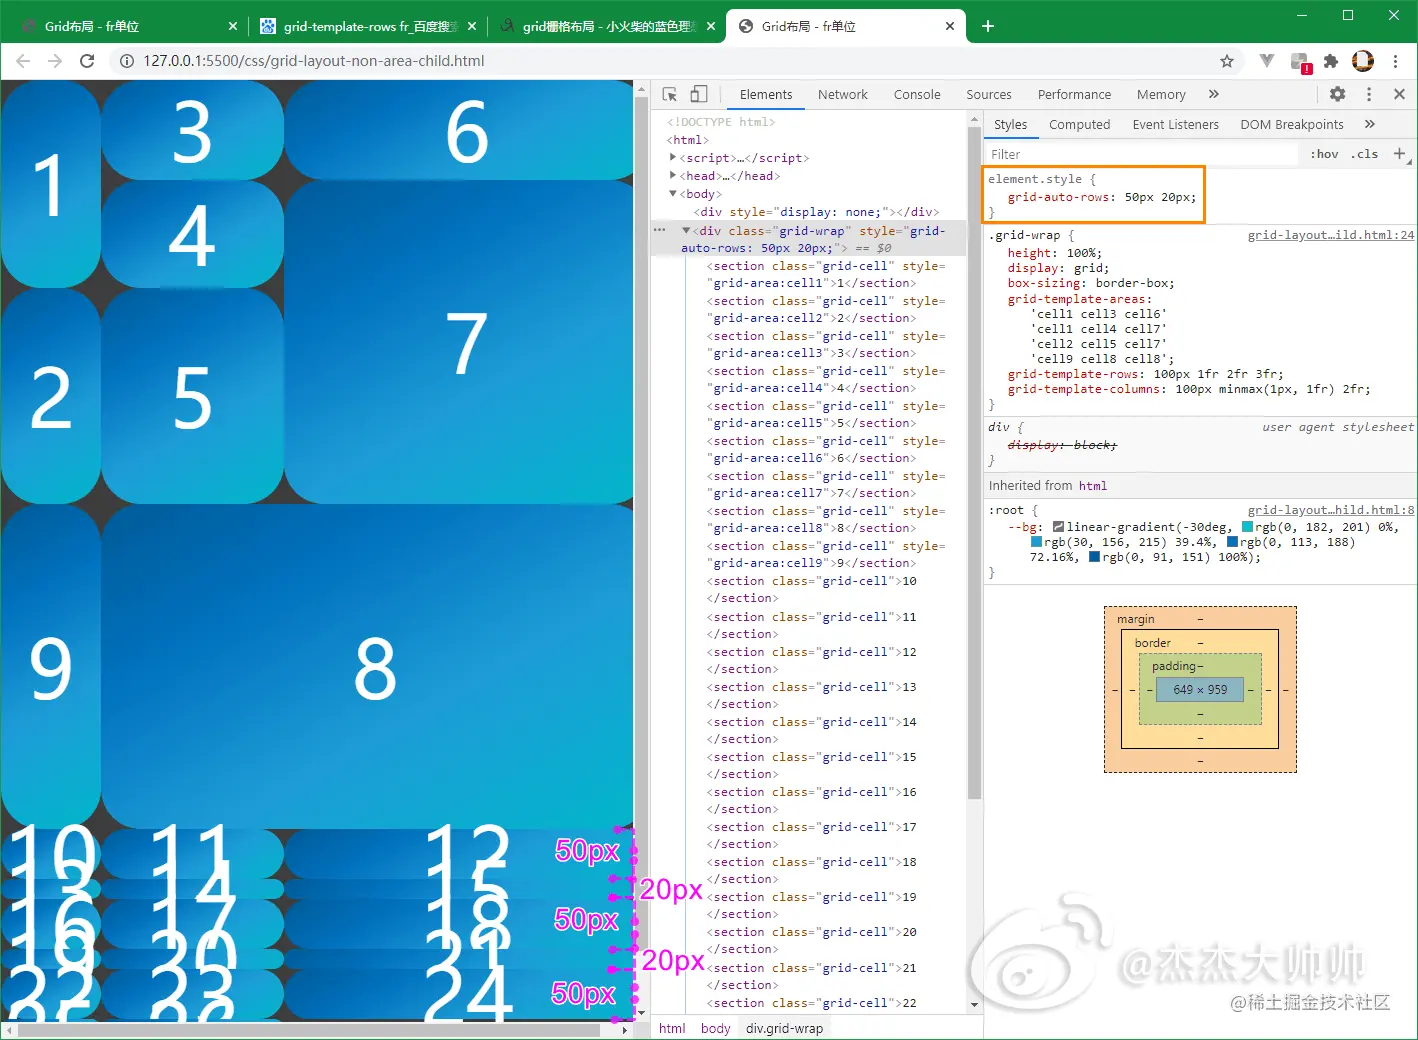Image resolution: width=1418 pixels, height=1040 pixels.
Task: Open the Chrome profile avatar
Action: [x=1363, y=61]
